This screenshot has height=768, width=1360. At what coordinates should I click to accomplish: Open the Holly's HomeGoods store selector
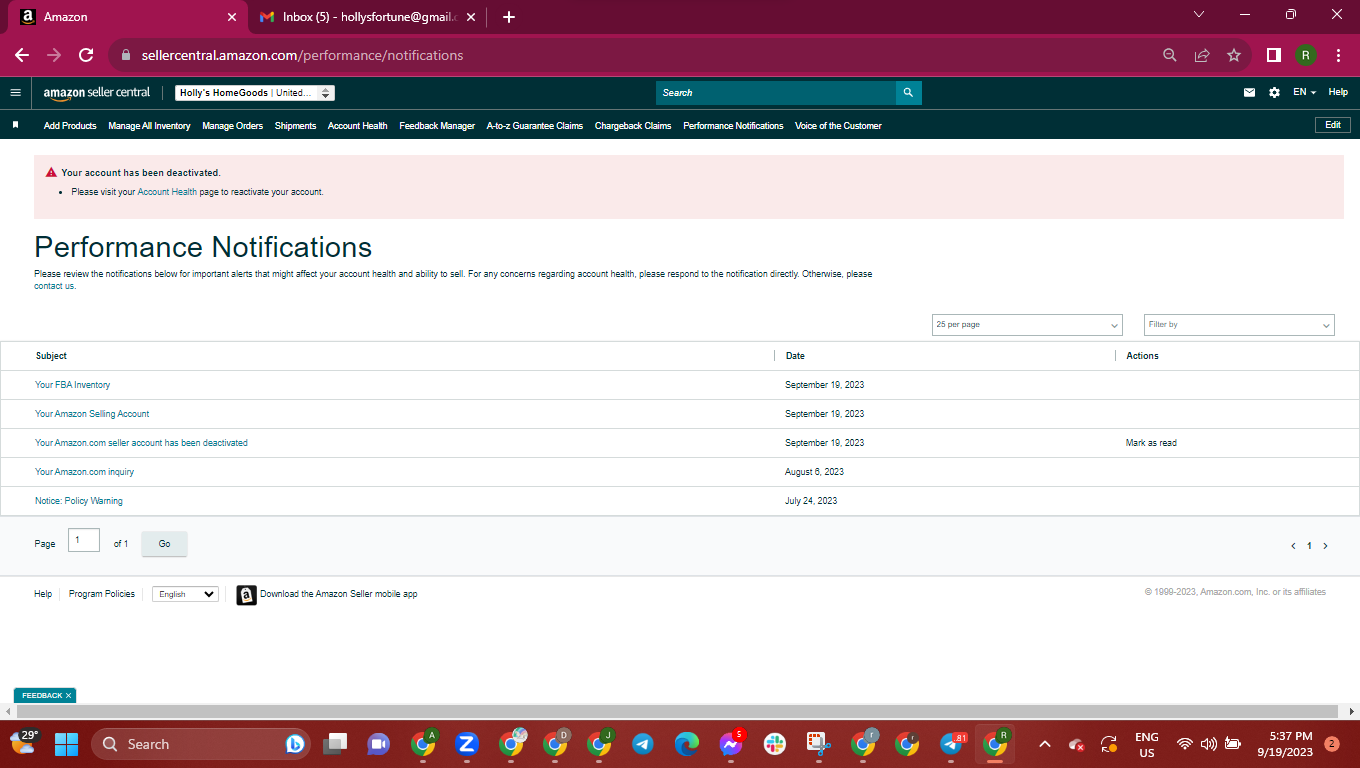click(255, 93)
